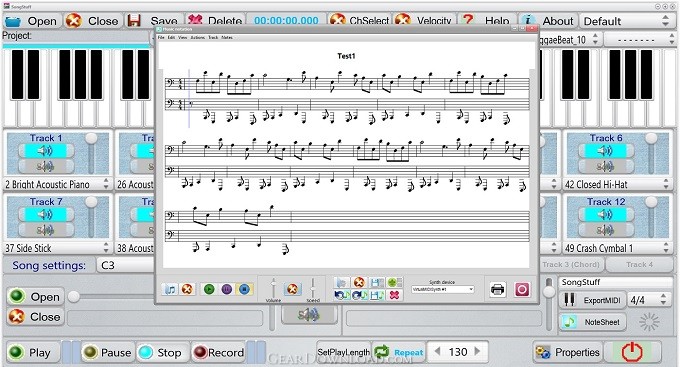Click the bottom-row floppy disk with note icon
The height and width of the screenshot is (367, 680).
pos(376,295)
